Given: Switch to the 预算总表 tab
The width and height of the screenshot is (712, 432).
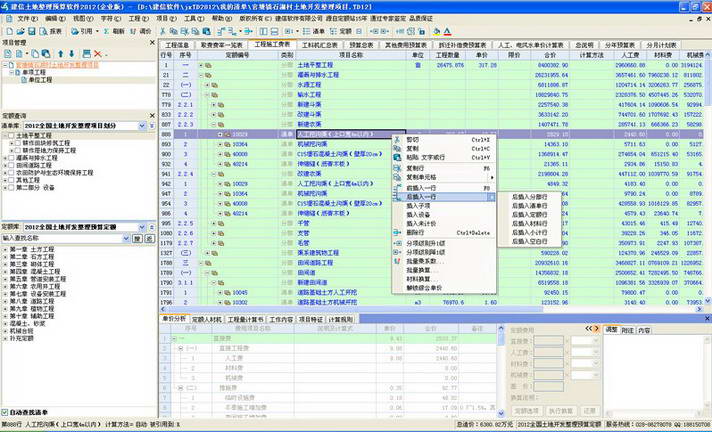Looking at the screenshot, I should [361, 45].
